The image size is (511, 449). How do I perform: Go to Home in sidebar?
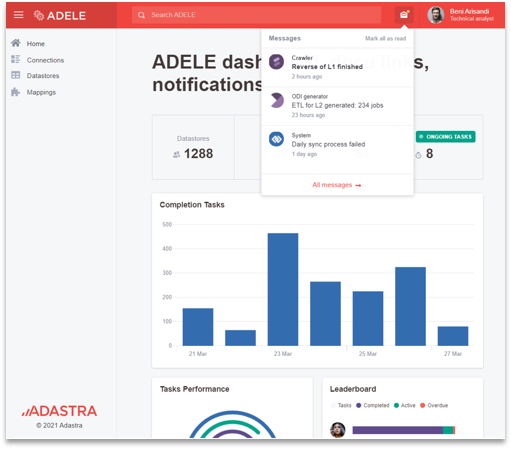click(x=36, y=44)
